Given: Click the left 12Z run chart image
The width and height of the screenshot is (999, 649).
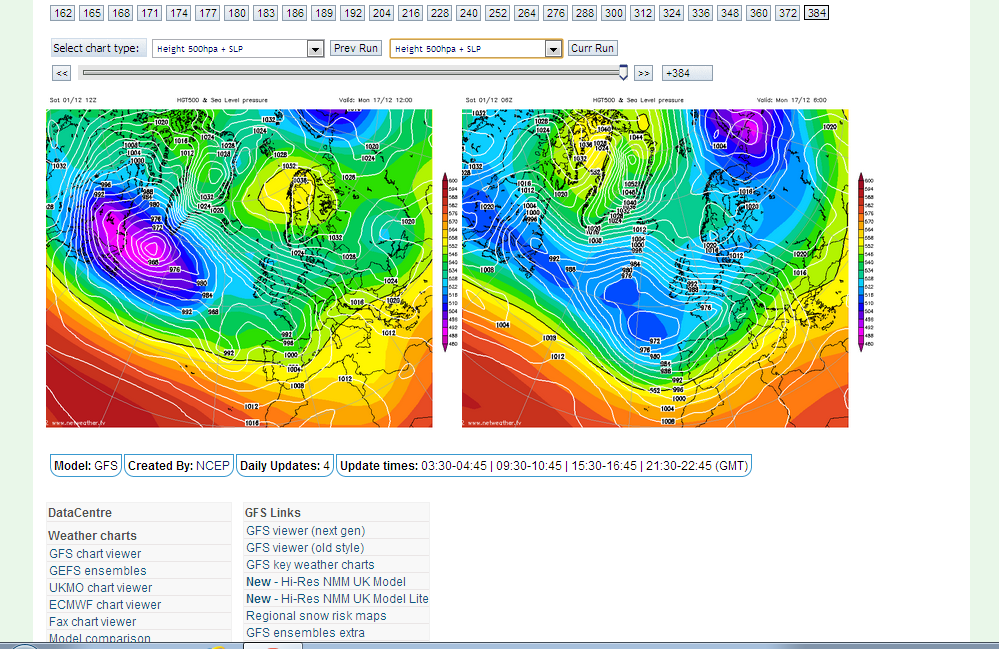Looking at the screenshot, I should pos(239,268).
